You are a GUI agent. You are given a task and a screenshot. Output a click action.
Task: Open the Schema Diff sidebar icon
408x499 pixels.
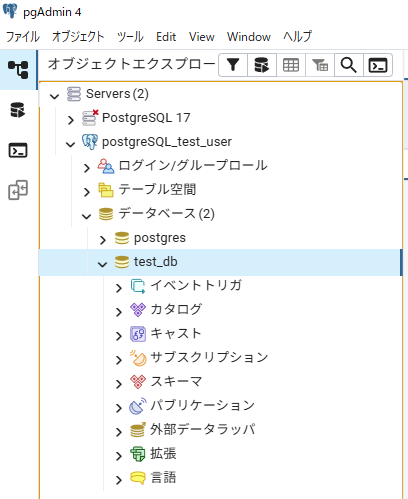(x=18, y=190)
